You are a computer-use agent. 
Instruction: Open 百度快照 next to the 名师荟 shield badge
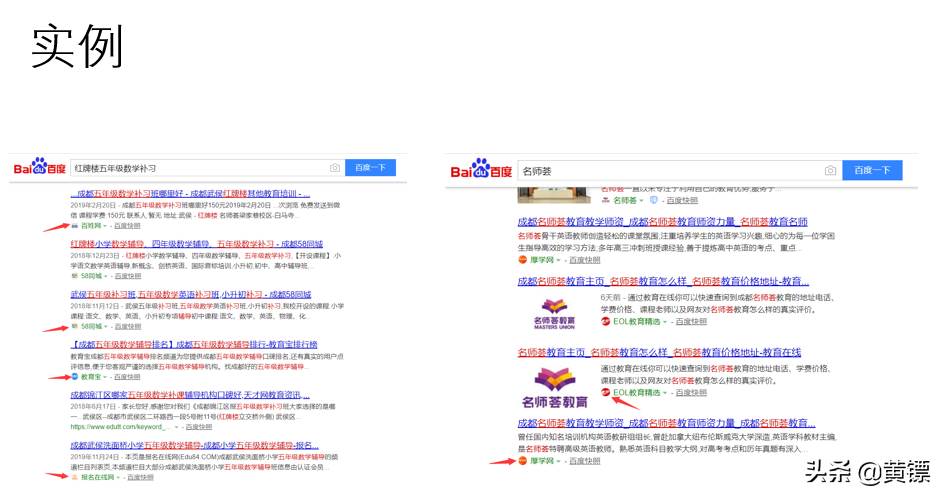click(x=682, y=200)
